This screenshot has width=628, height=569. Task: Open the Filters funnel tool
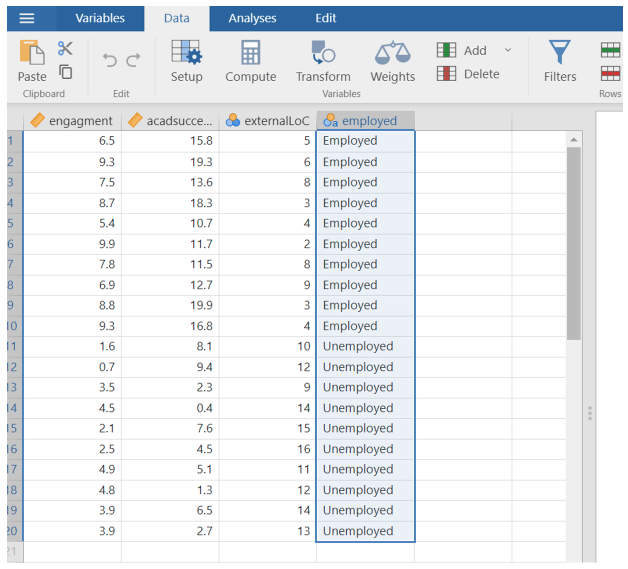pyautogui.click(x=560, y=60)
